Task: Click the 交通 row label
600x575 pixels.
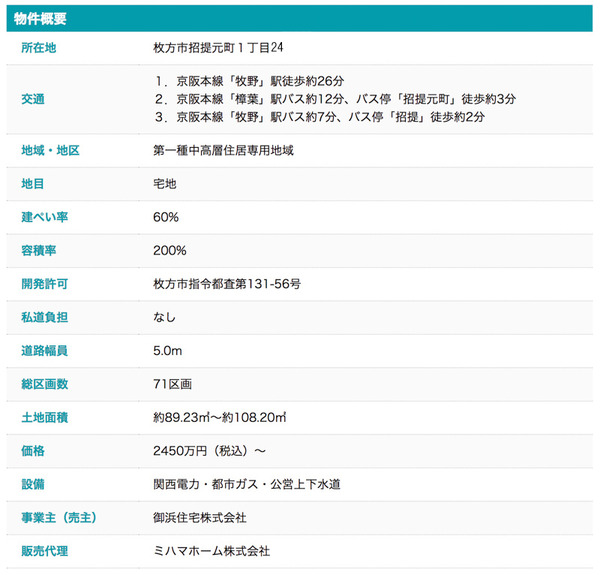Action: [x=33, y=99]
